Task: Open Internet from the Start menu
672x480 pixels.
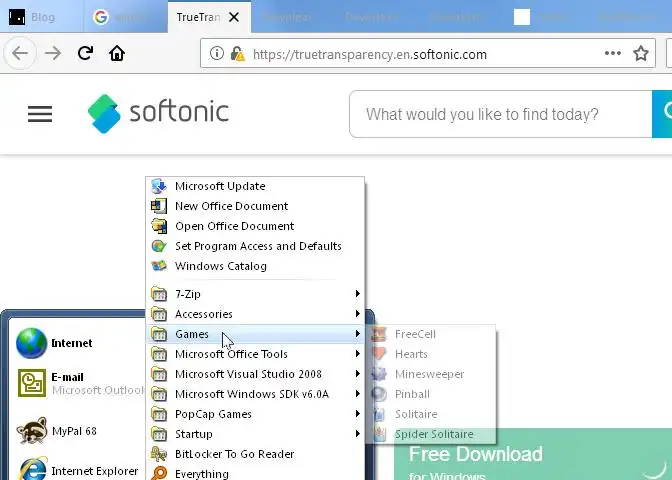Action: click(78, 343)
